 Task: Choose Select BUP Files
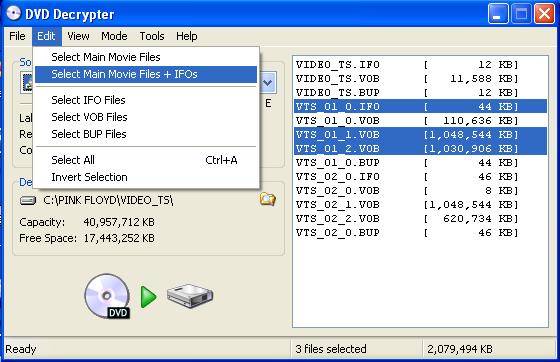coord(146,134)
